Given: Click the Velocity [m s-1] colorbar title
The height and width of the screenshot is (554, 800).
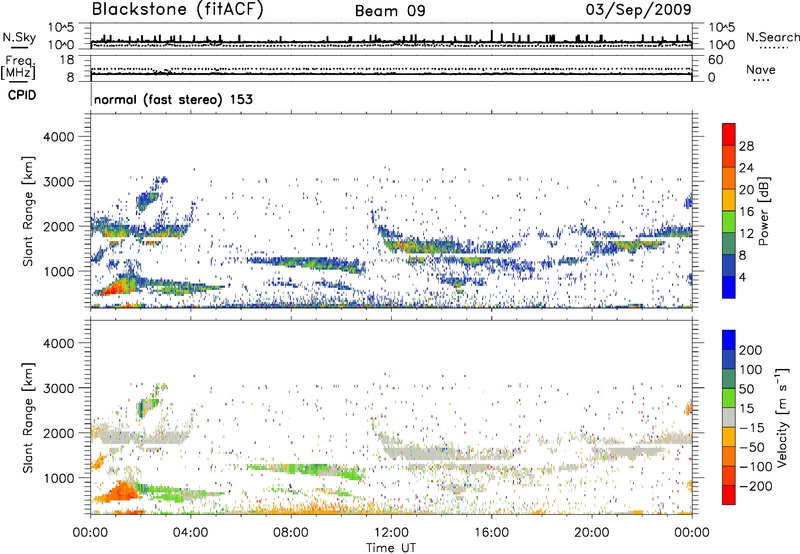Looking at the screenshot, I should click(781, 417).
